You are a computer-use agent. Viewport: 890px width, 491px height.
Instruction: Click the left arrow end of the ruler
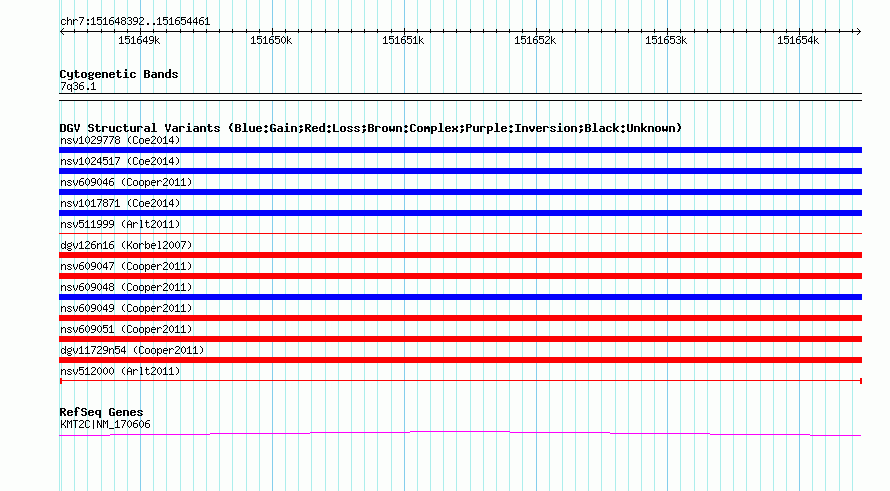point(62,32)
